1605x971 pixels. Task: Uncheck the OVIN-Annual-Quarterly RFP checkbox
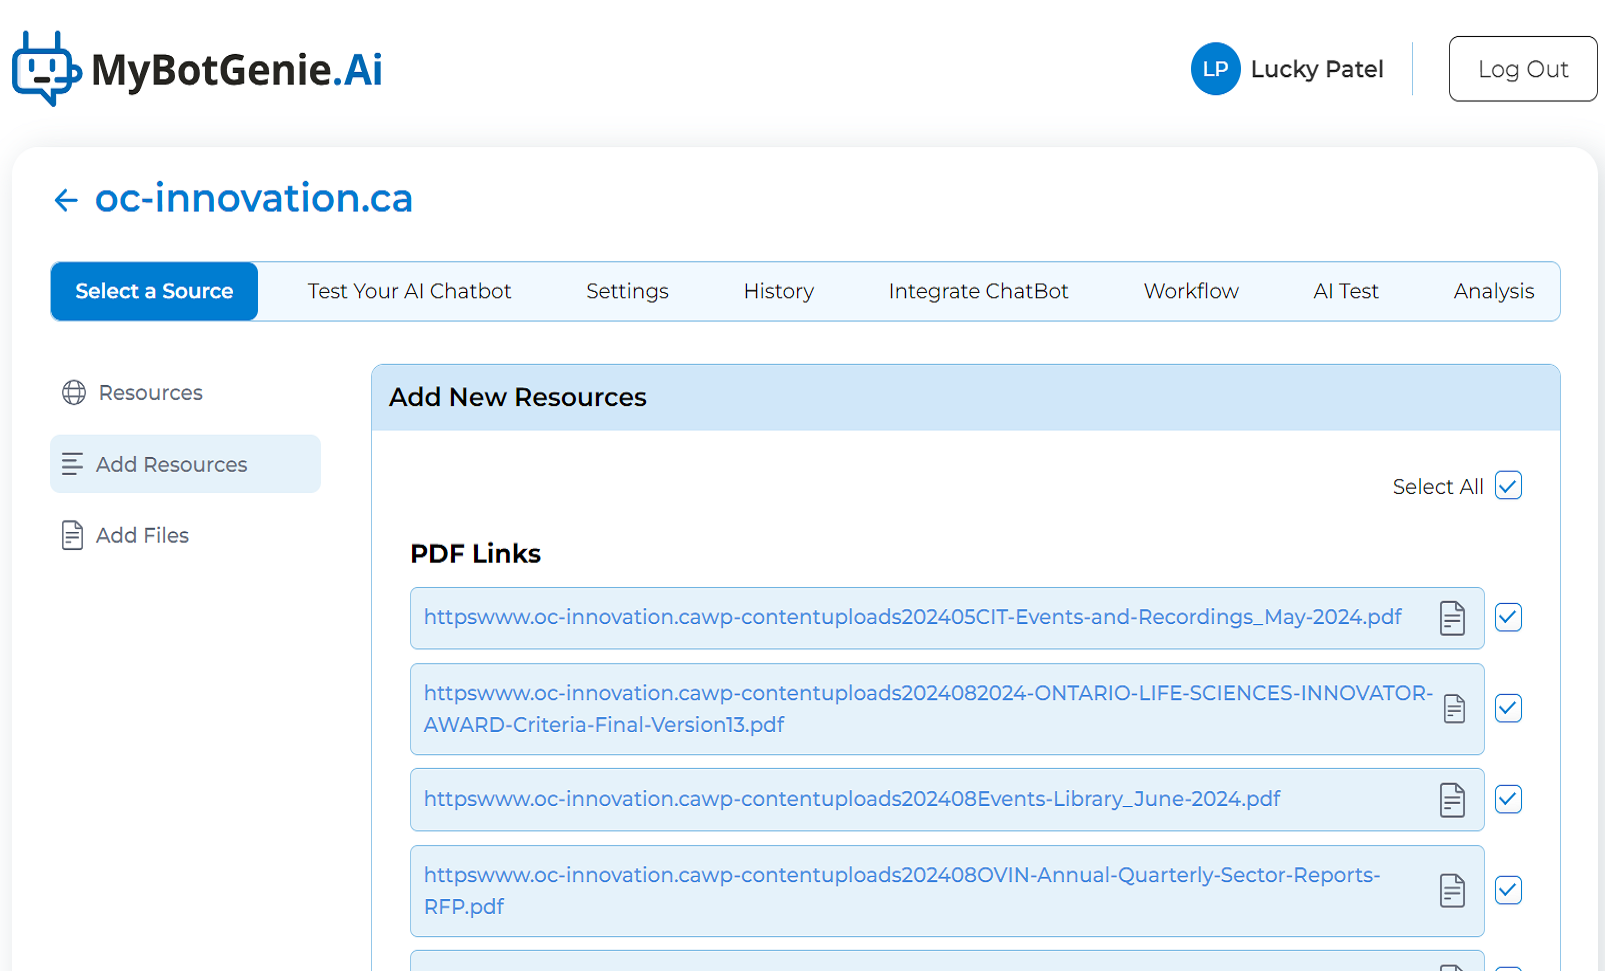[x=1508, y=890]
